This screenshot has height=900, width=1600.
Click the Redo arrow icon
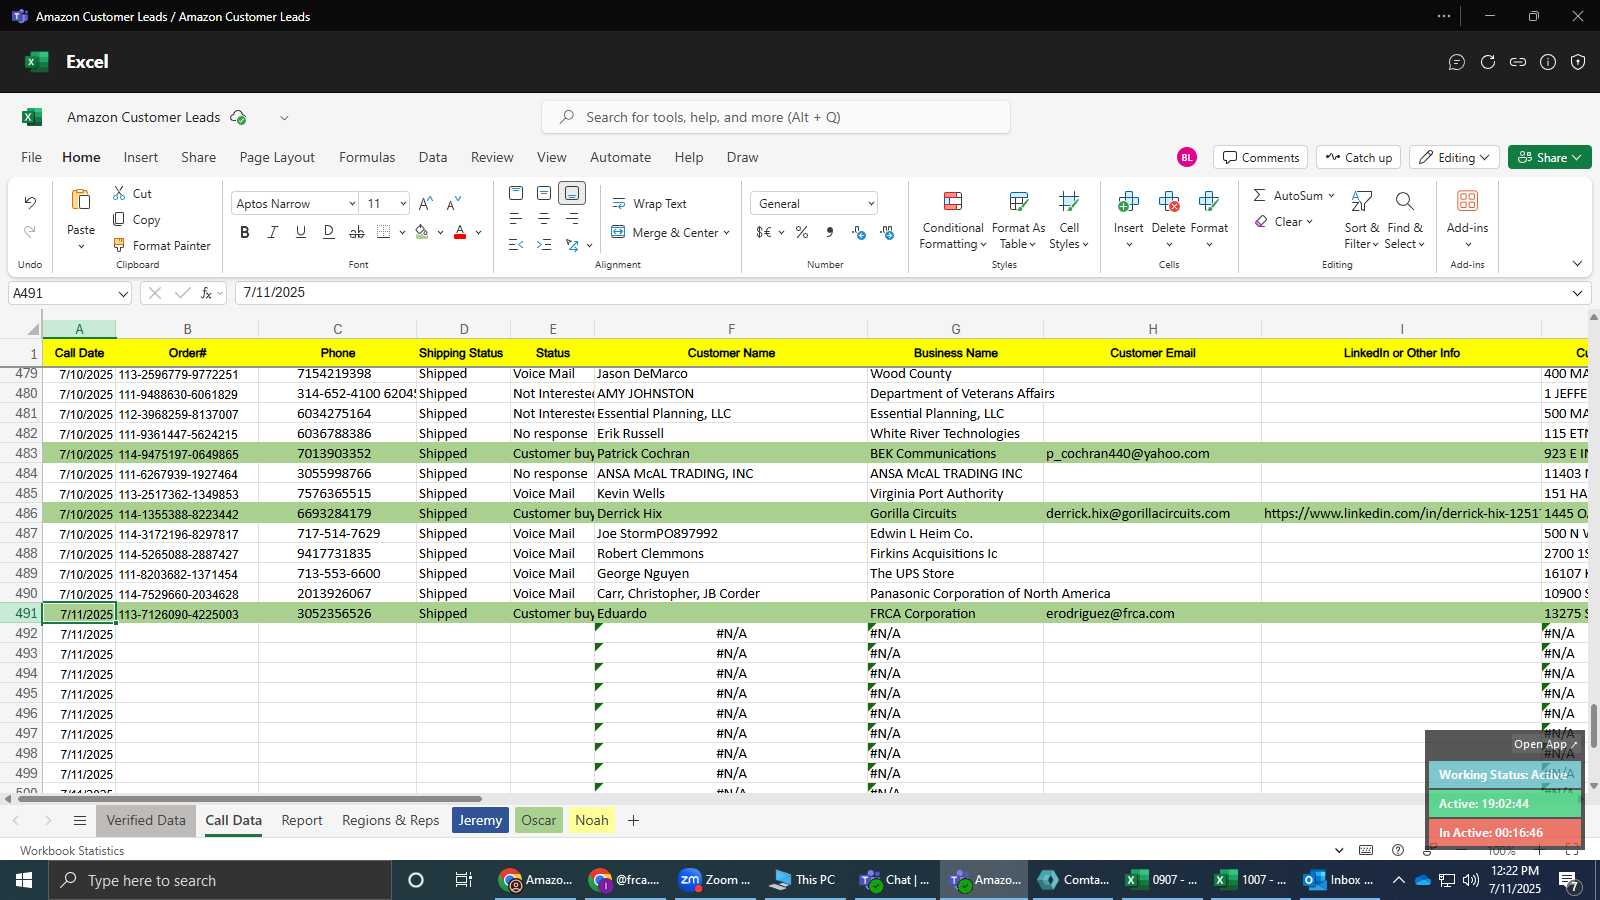(30, 231)
